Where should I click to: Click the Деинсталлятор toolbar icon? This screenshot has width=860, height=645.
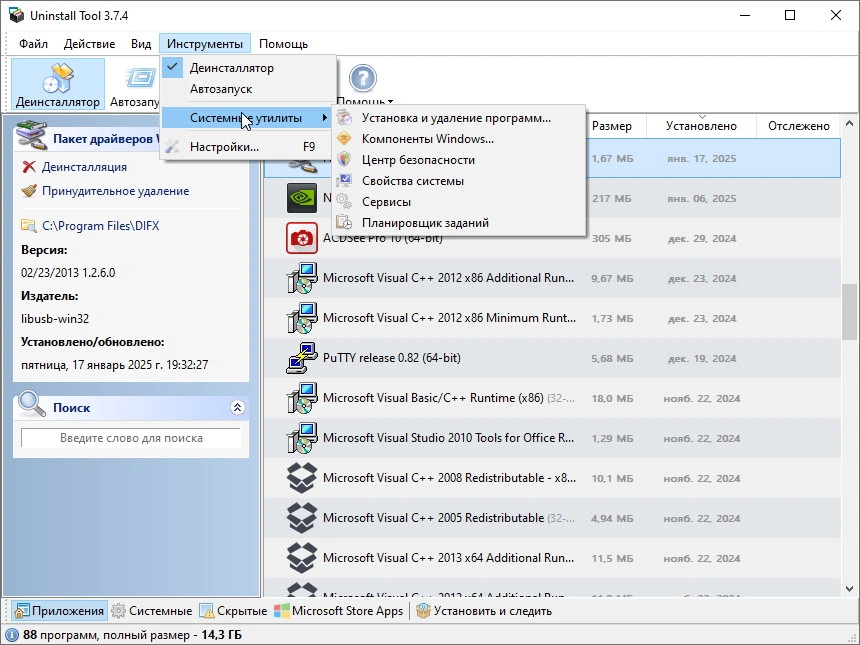tap(58, 78)
